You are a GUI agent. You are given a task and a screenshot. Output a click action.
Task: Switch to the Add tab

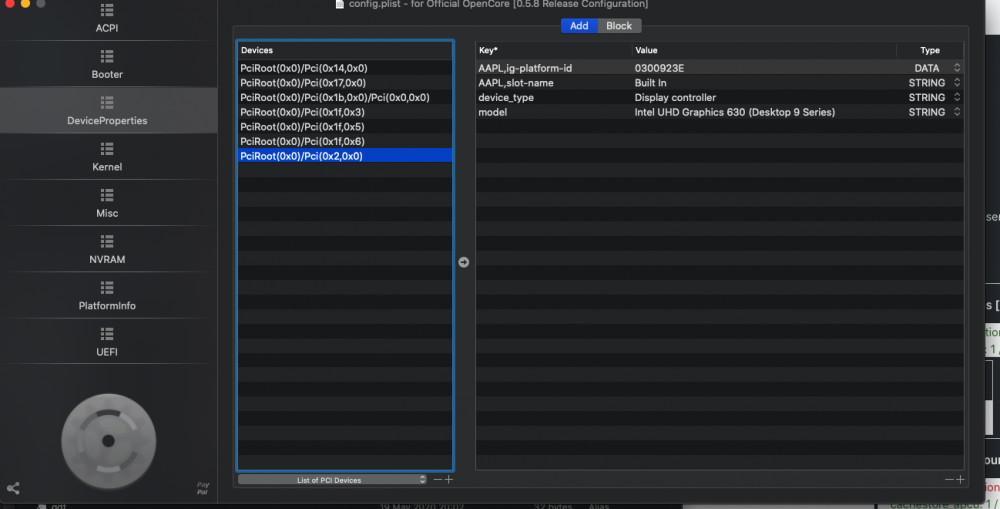(579, 26)
